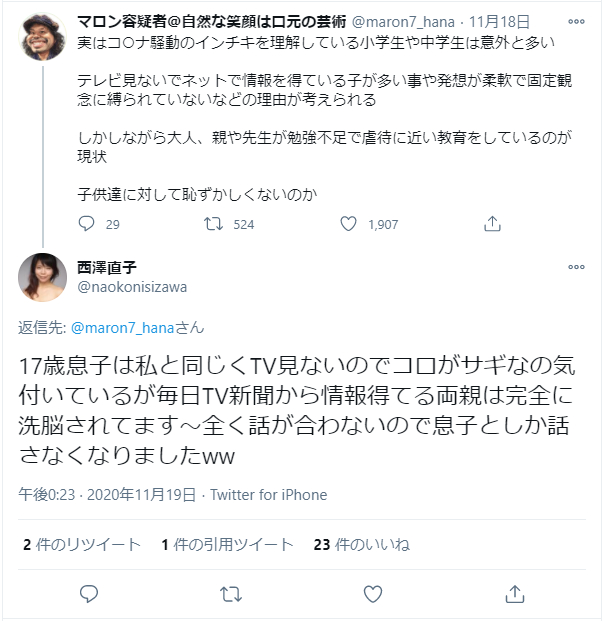Image resolution: width=604 pixels, height=621 pixels.
Task: Like the top tweet with 1,907 likes
Action: 348,224
